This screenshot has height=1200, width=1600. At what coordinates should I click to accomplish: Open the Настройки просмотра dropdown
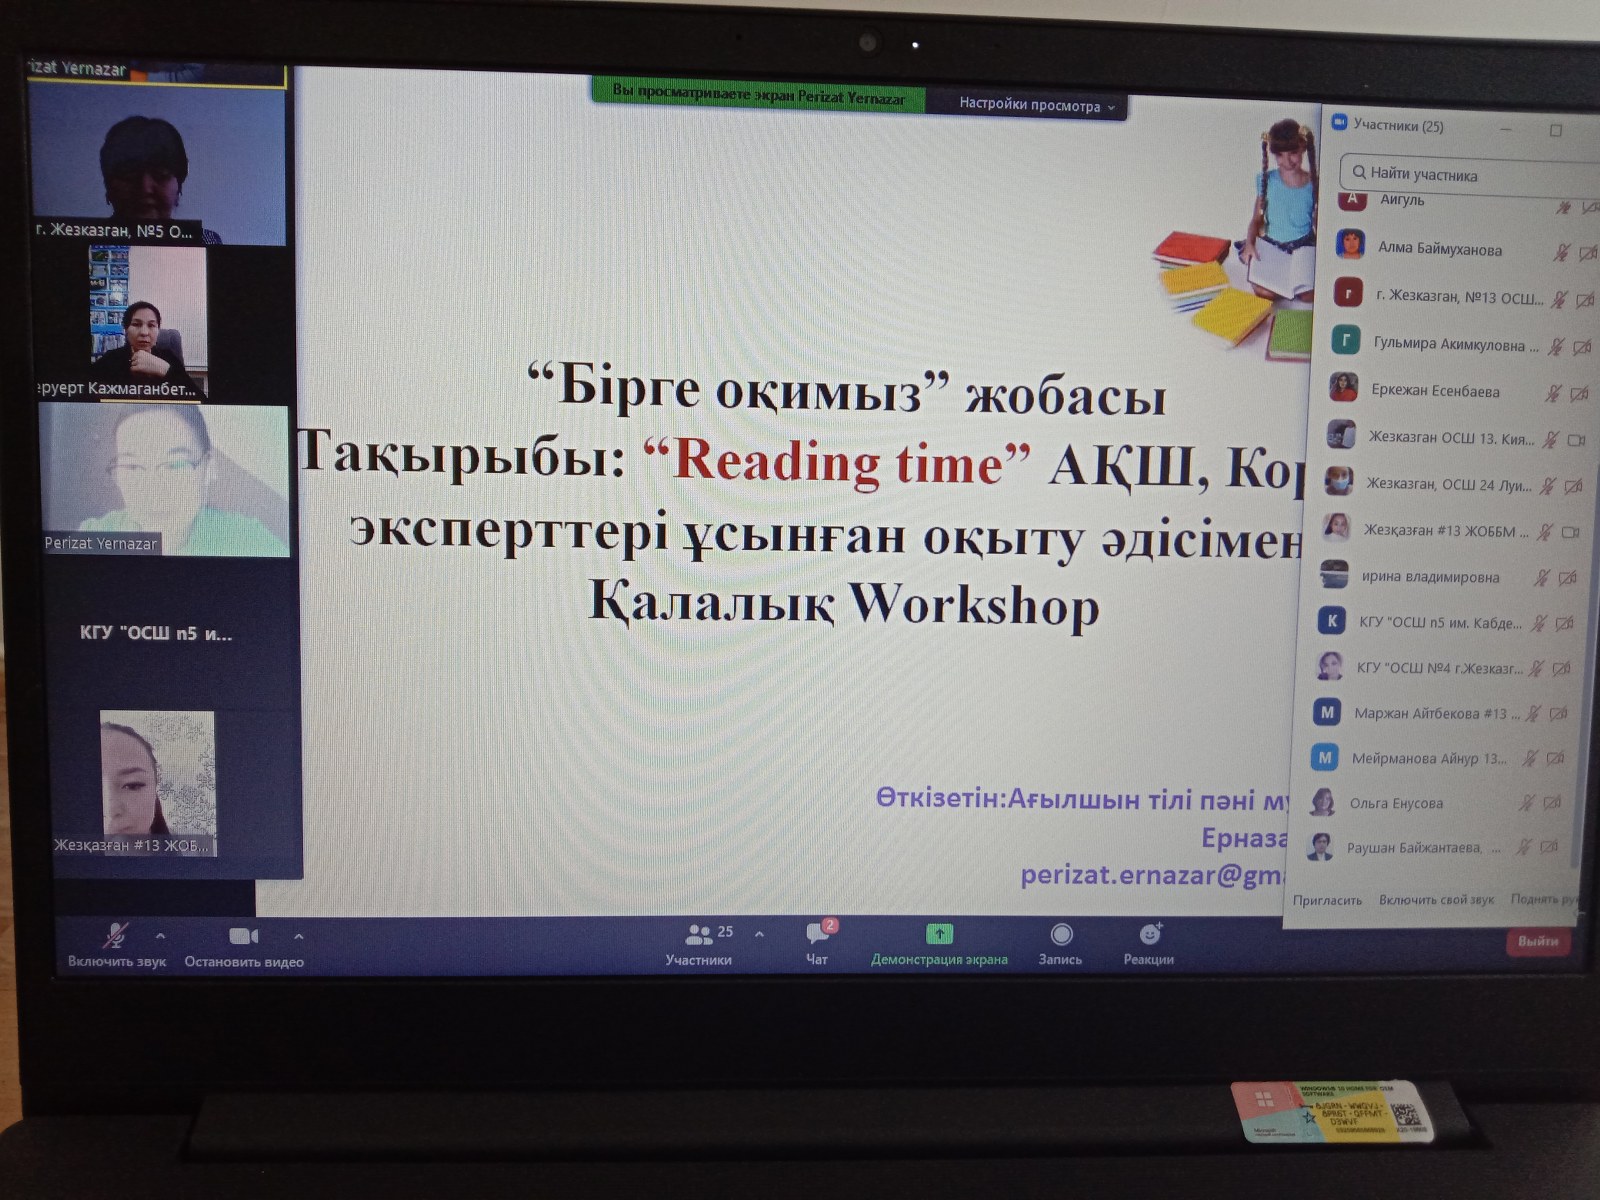pyautogui.click(x=1036, y=105)
